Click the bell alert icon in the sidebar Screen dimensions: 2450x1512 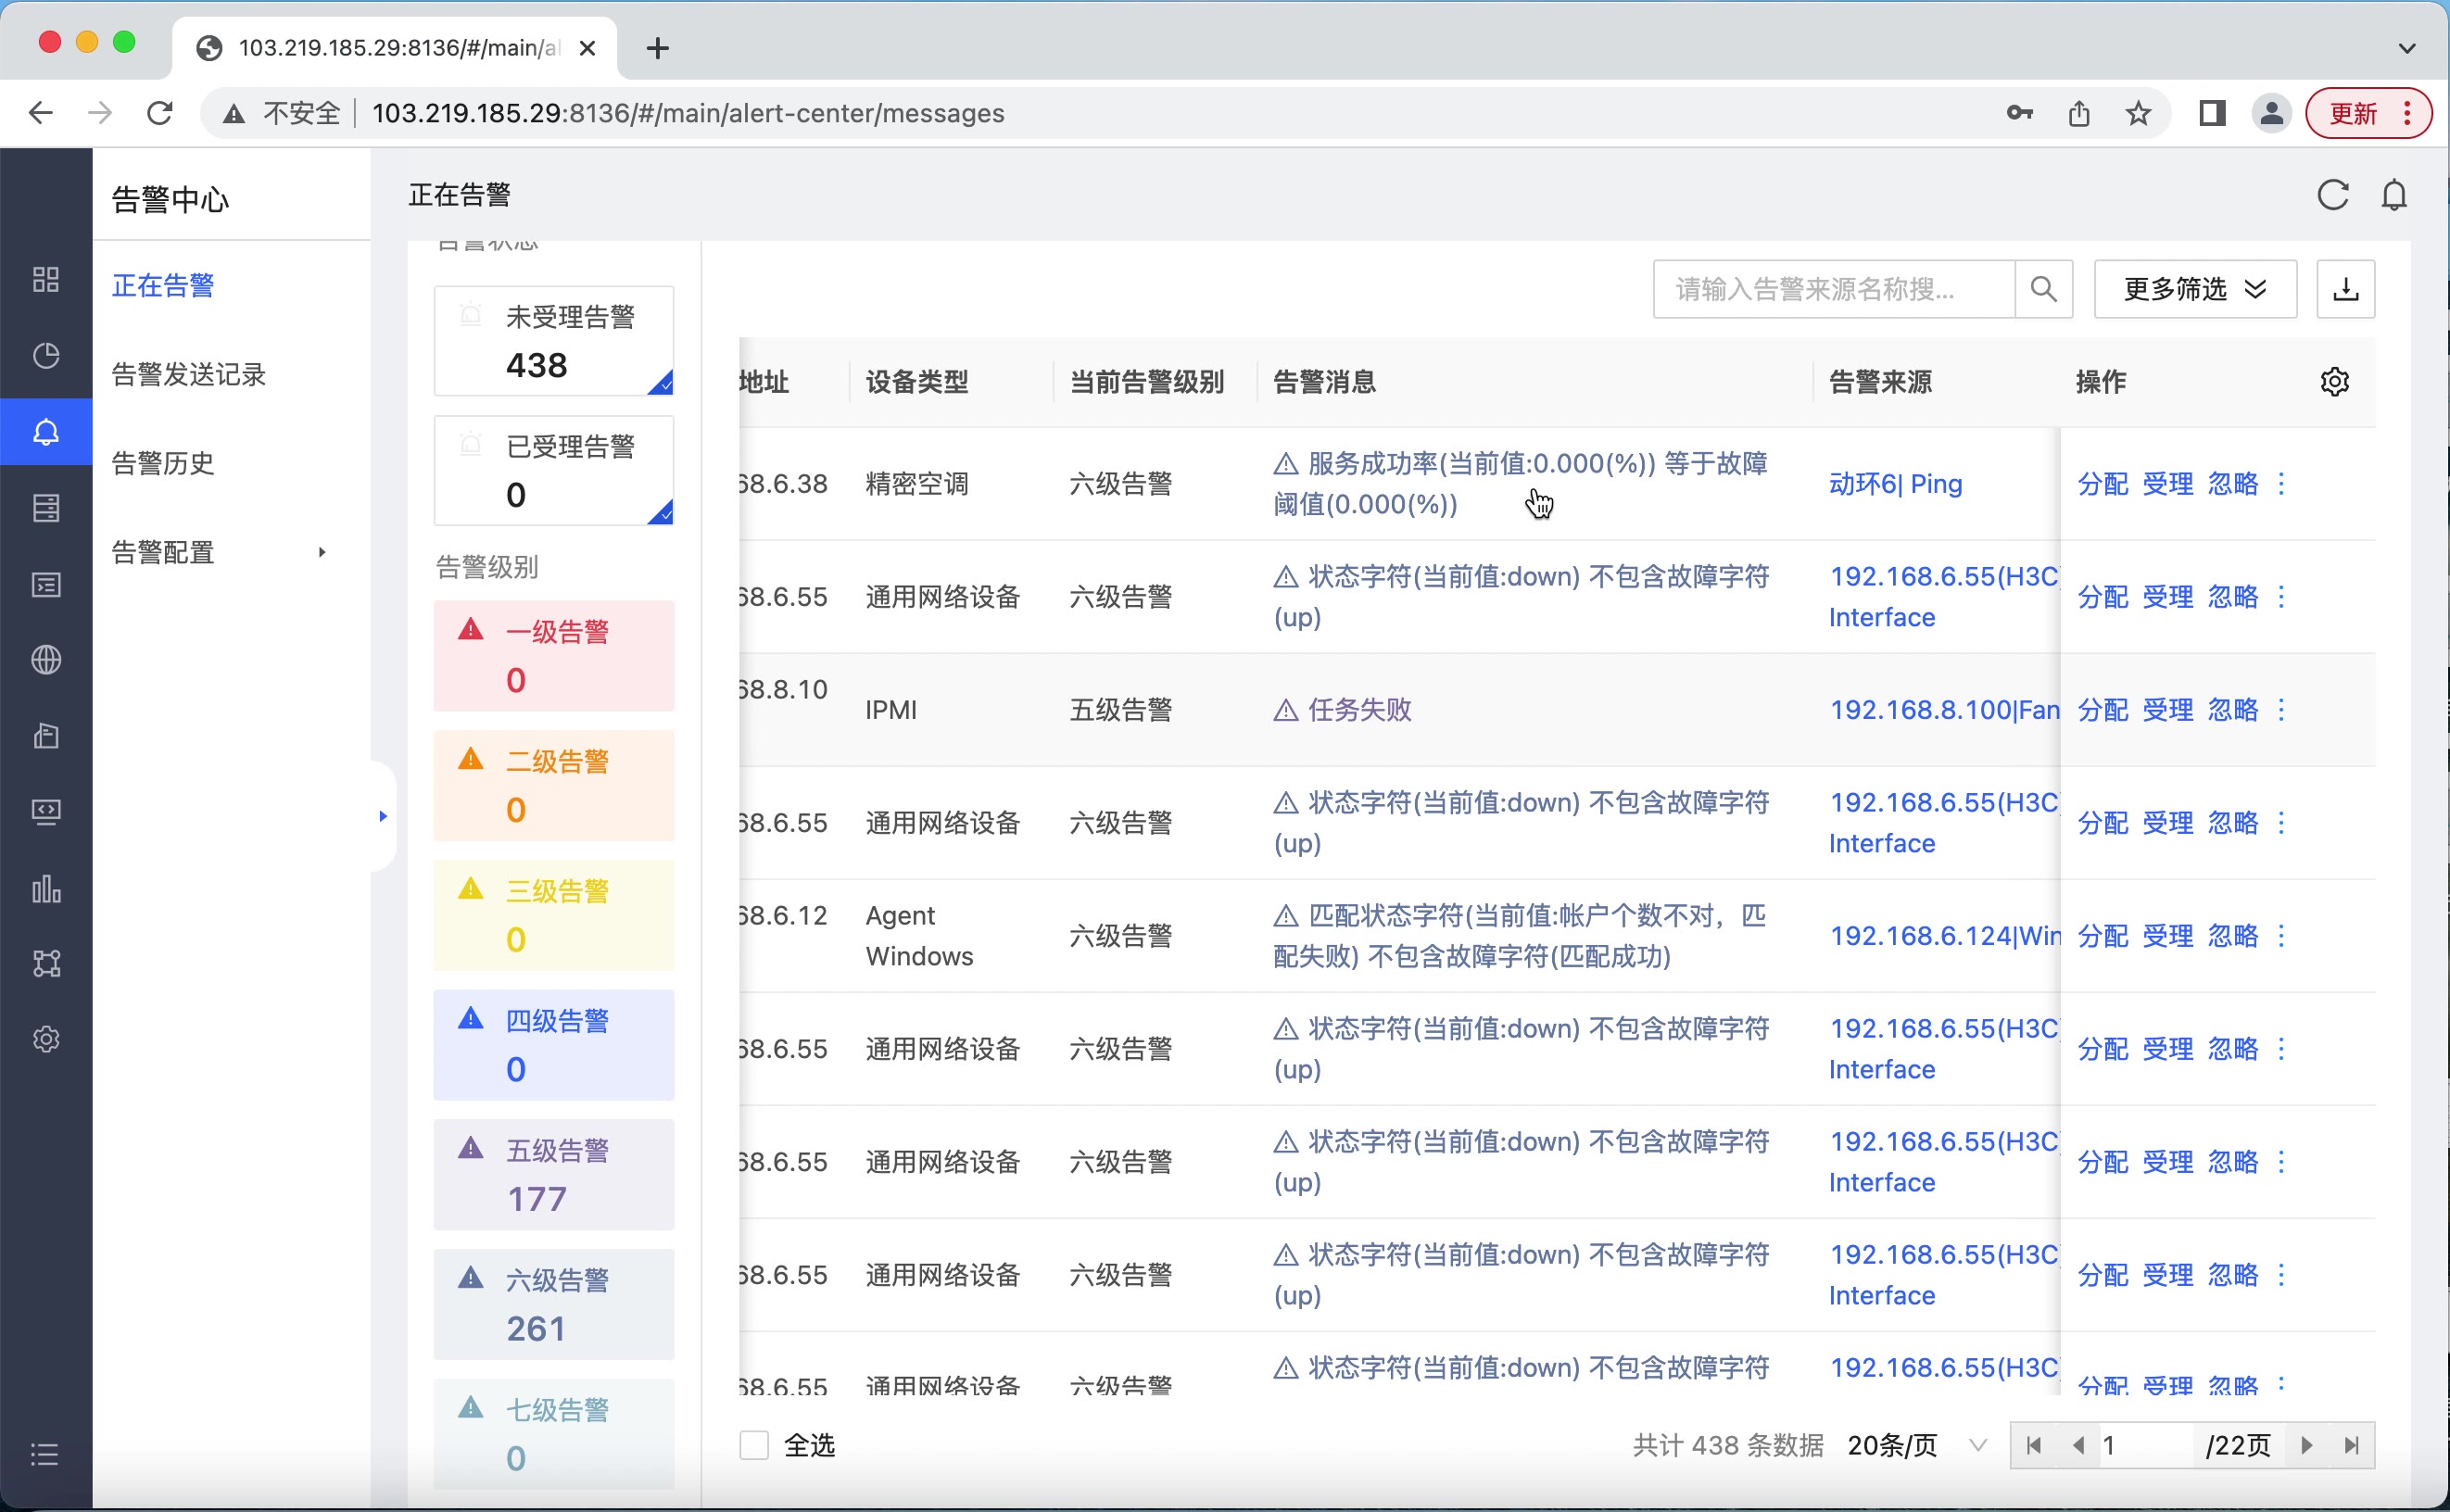[46, 431]
